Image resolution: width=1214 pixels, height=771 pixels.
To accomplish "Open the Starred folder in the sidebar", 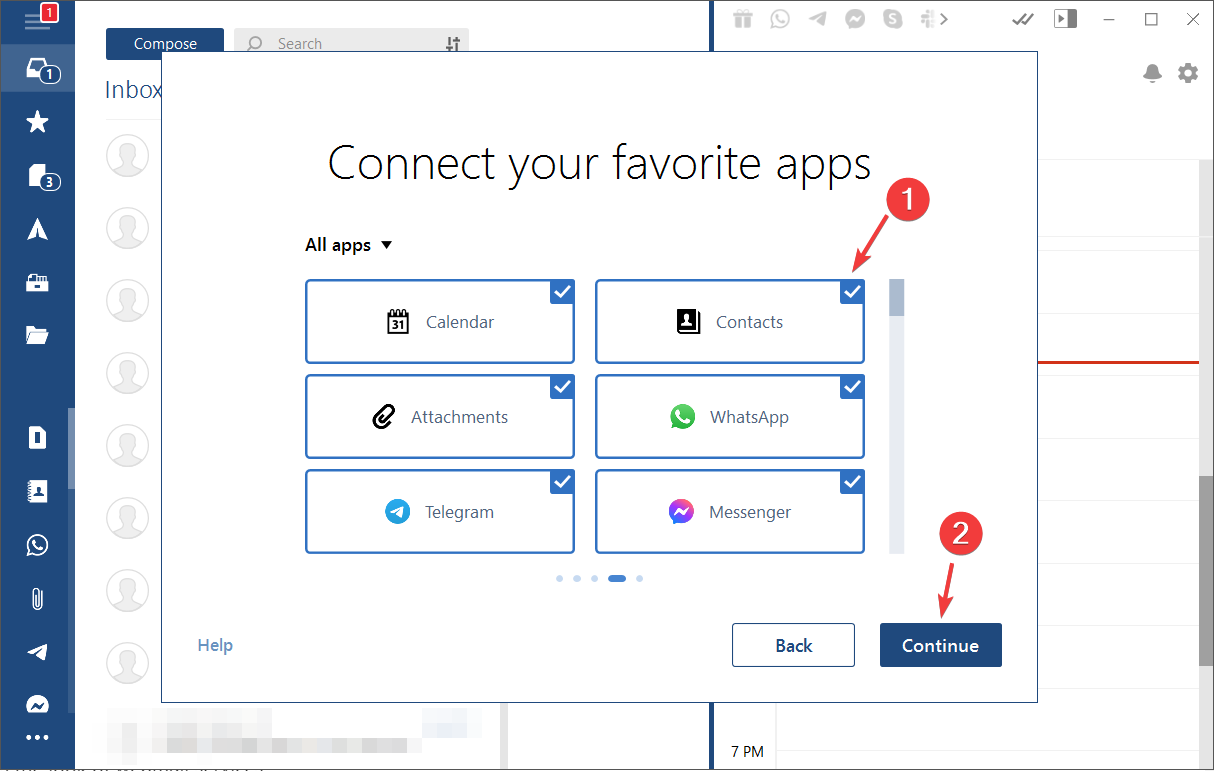I will [x=37, y=122].
